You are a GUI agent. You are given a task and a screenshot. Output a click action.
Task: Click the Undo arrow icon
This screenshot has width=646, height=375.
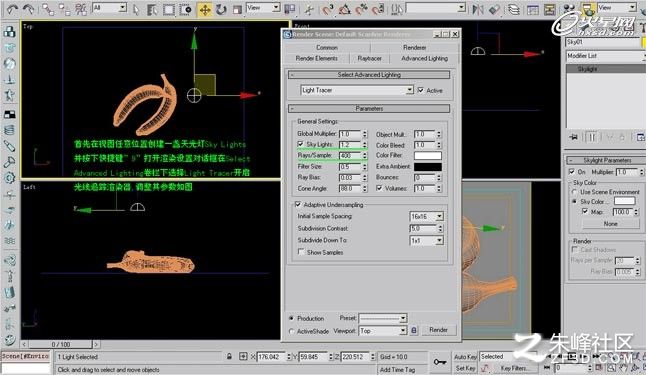(x=12, y=9)
